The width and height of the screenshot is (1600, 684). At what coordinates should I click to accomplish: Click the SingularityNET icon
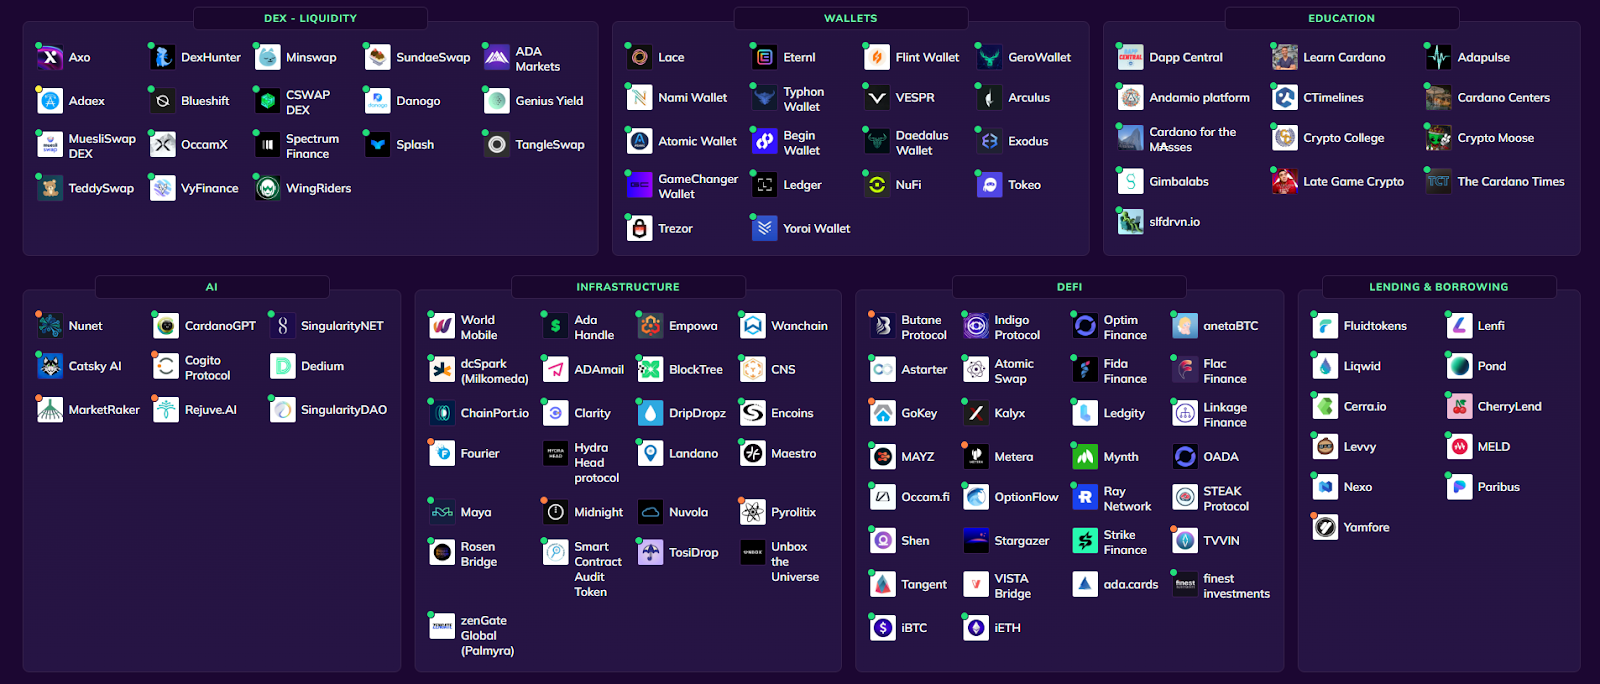283,326
